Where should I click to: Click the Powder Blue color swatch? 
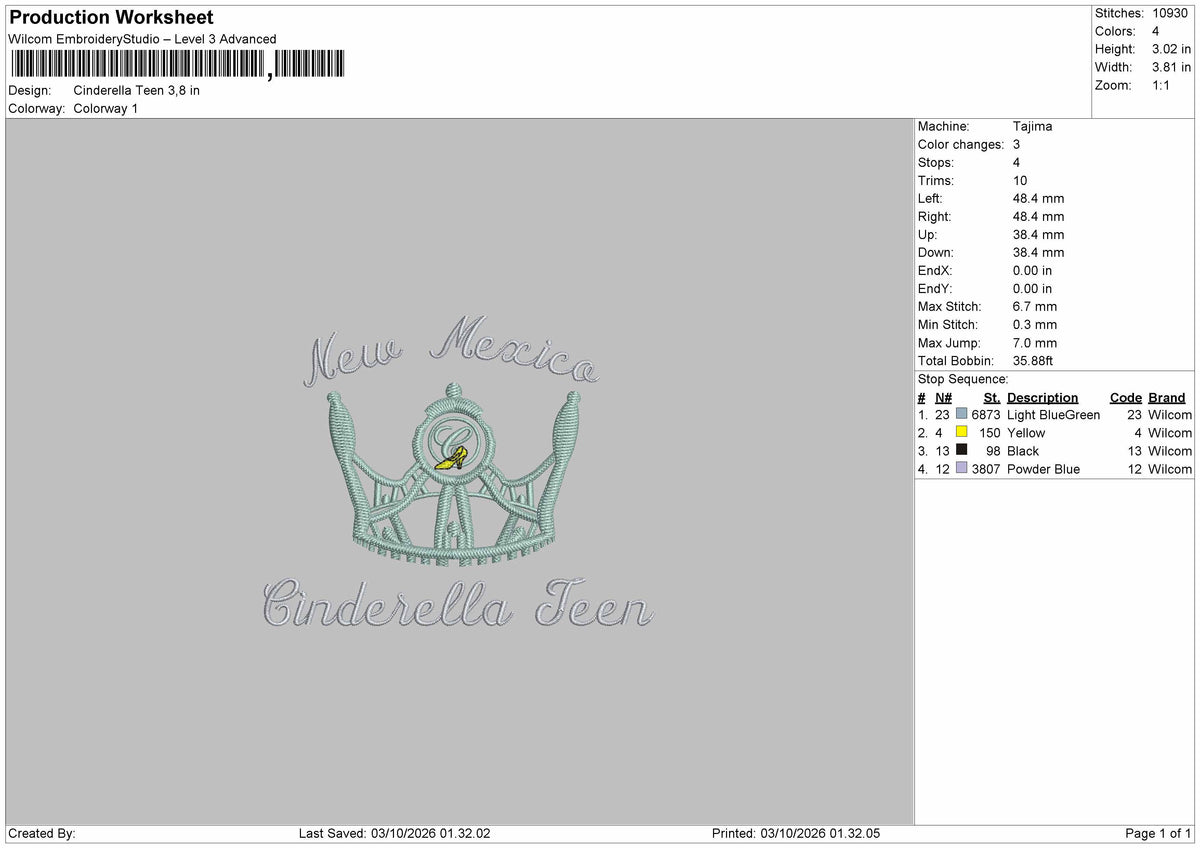tap(962, 468)
